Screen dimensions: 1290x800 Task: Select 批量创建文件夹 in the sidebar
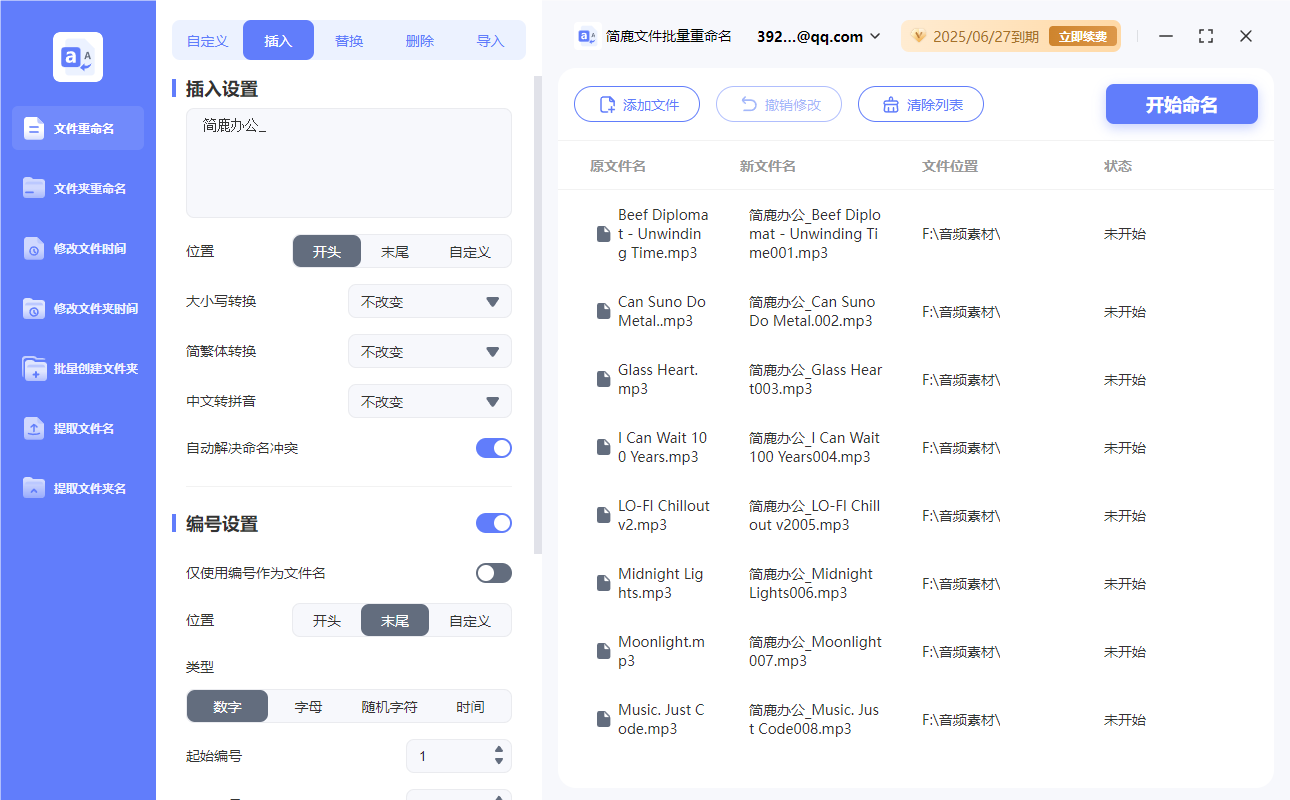77,368
